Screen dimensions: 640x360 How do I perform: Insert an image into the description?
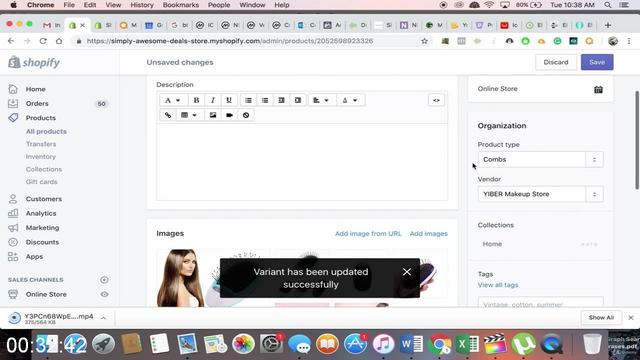click(213, 115)
